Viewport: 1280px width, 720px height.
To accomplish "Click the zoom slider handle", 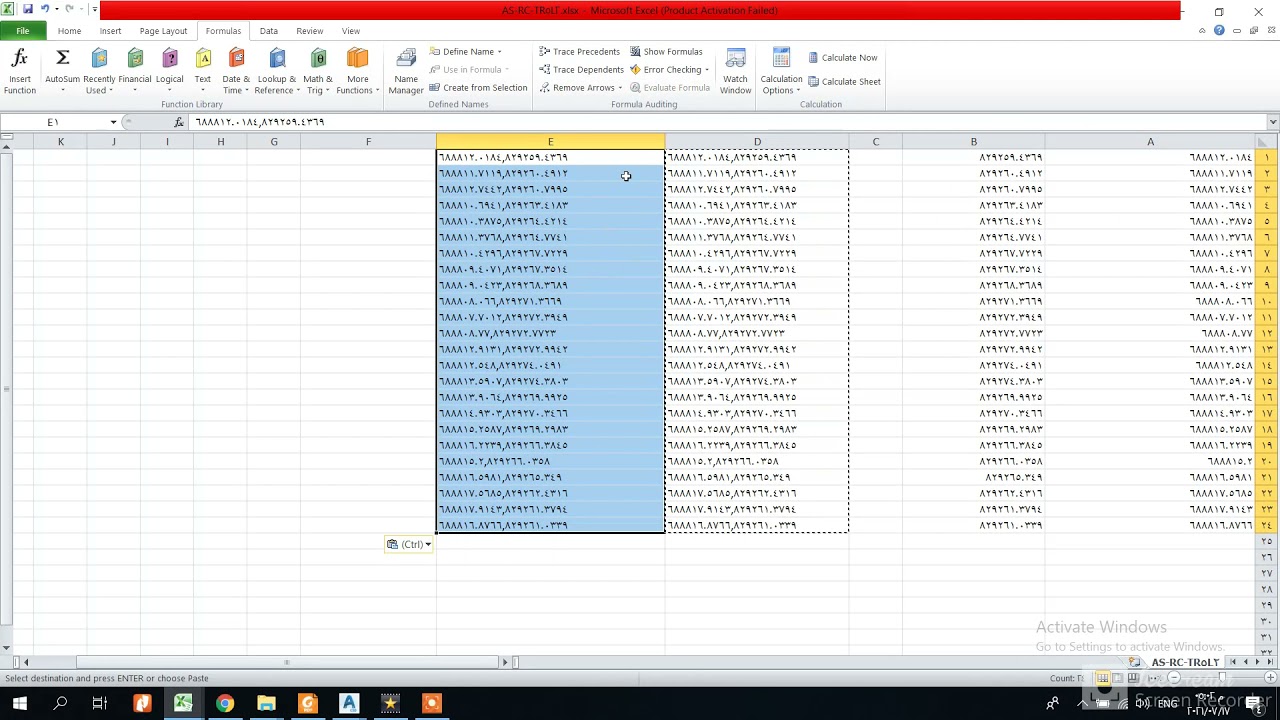I will [1222, 678].
